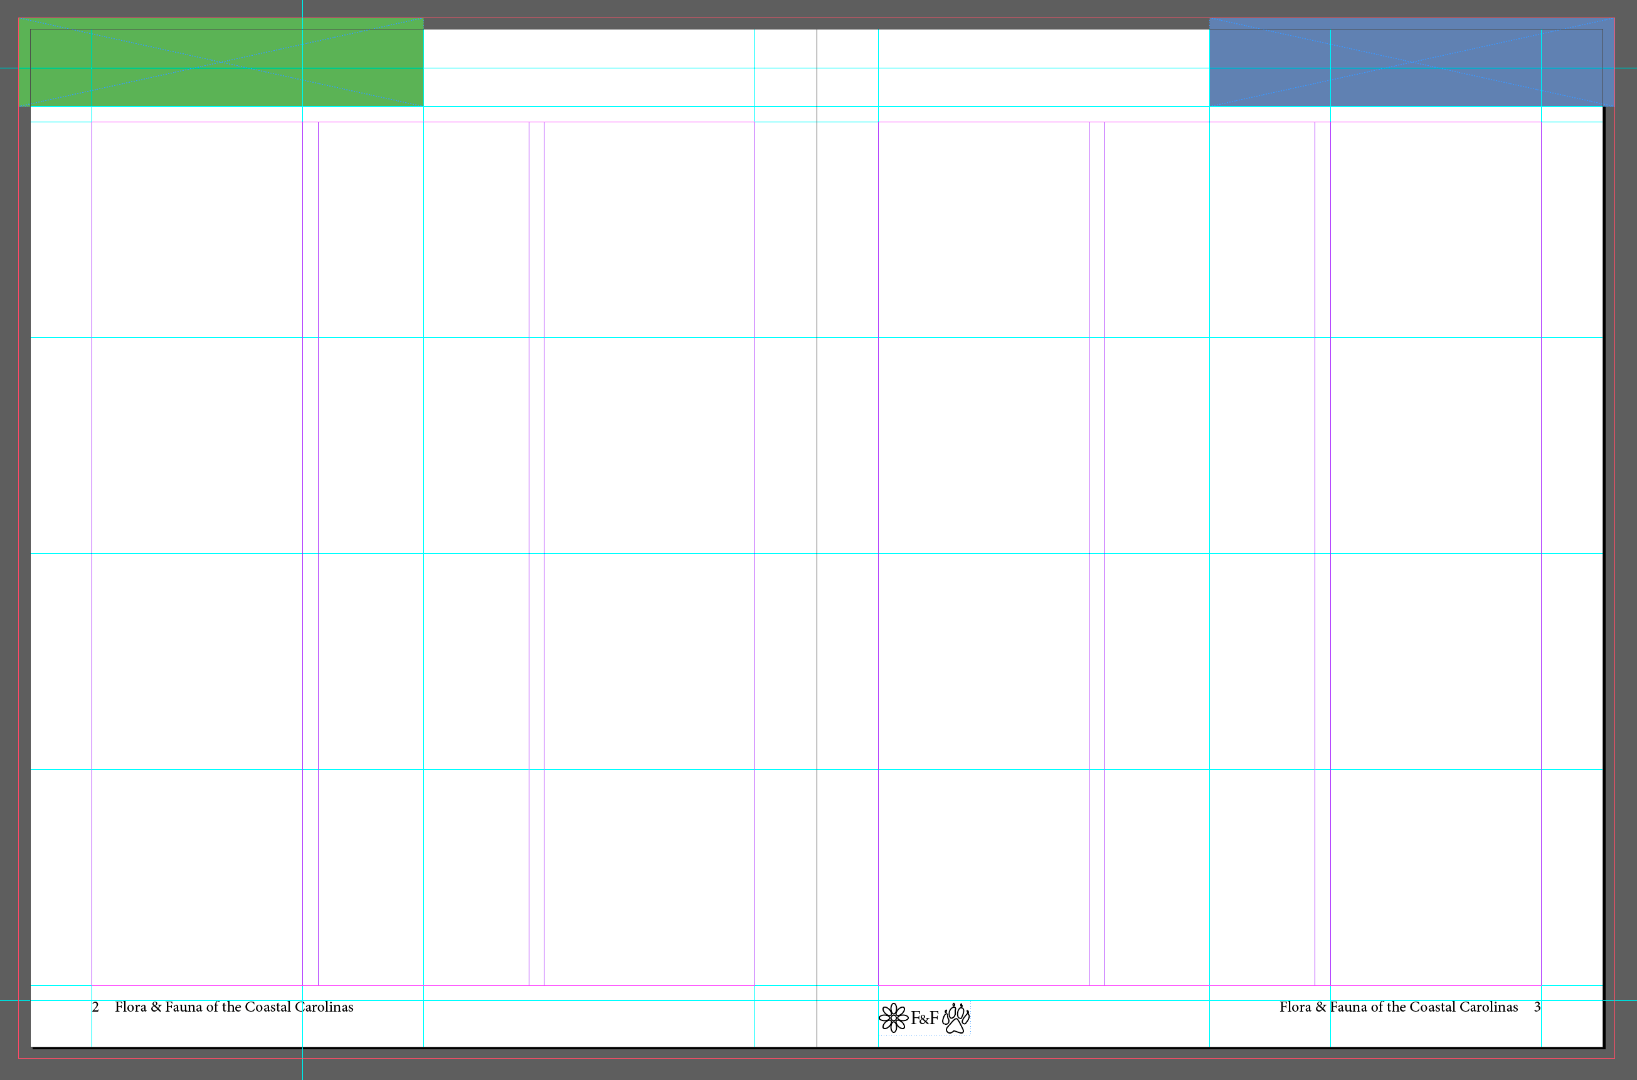Select the blue frame on the right page
1637x1080 pixels.
[1411, 62]
